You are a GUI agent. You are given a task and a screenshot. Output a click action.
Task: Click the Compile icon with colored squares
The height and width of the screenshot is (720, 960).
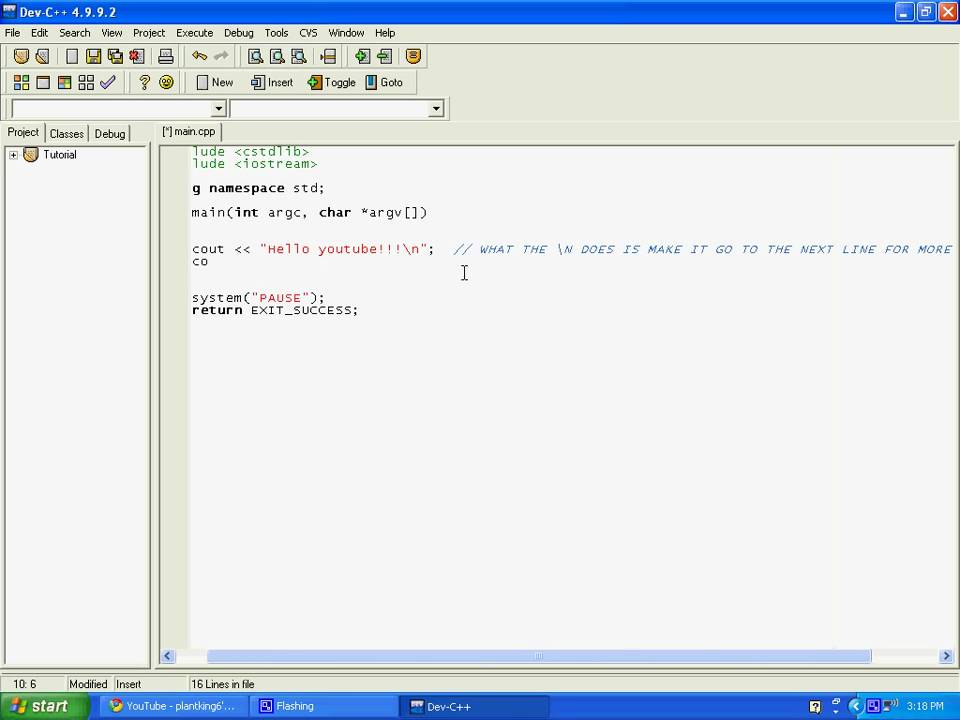click(x=21, y=82)
